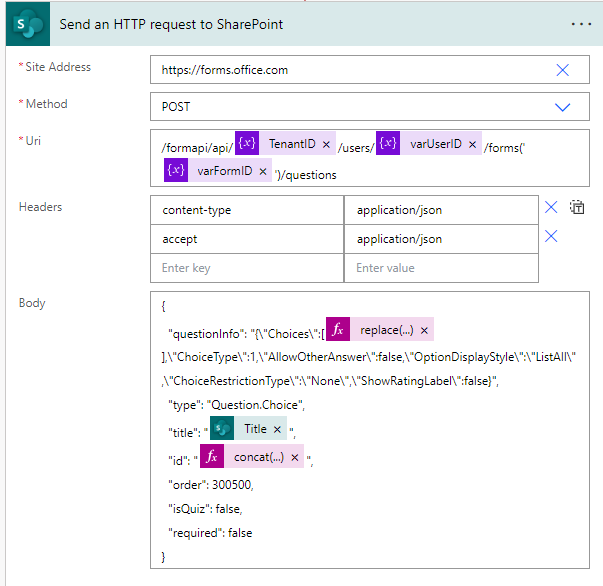Click the TenantID variable icon in Uri
The image size is (603, 586).
pos(247,143)
